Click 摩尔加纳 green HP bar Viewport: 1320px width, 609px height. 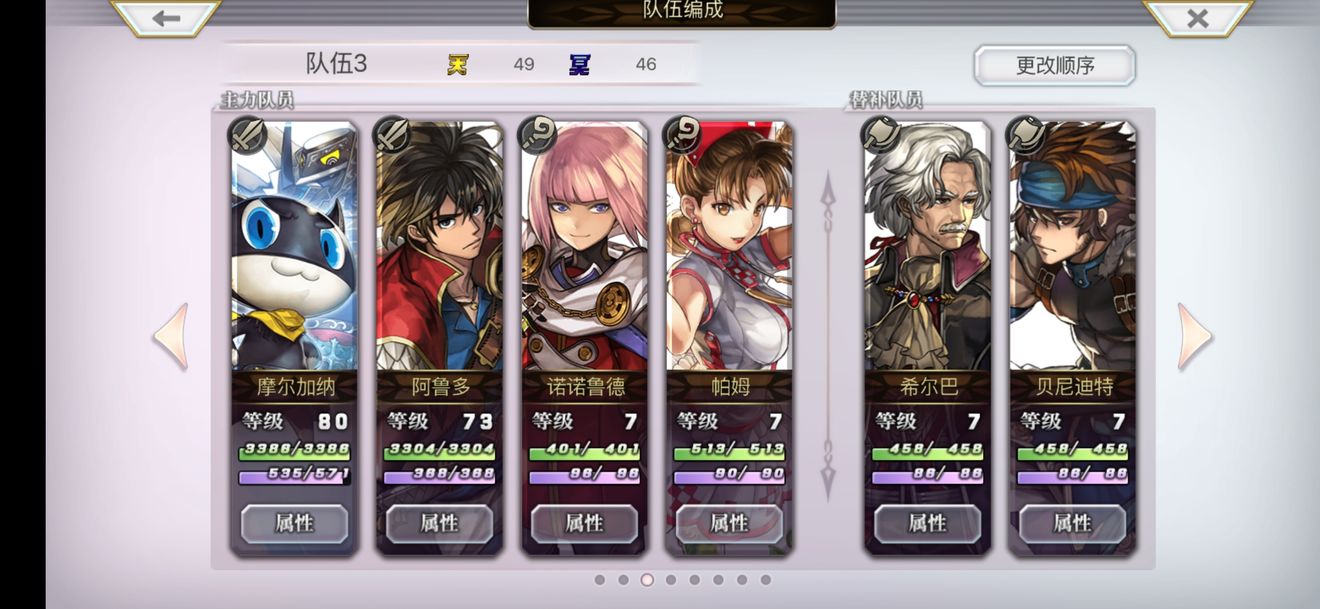294,450
